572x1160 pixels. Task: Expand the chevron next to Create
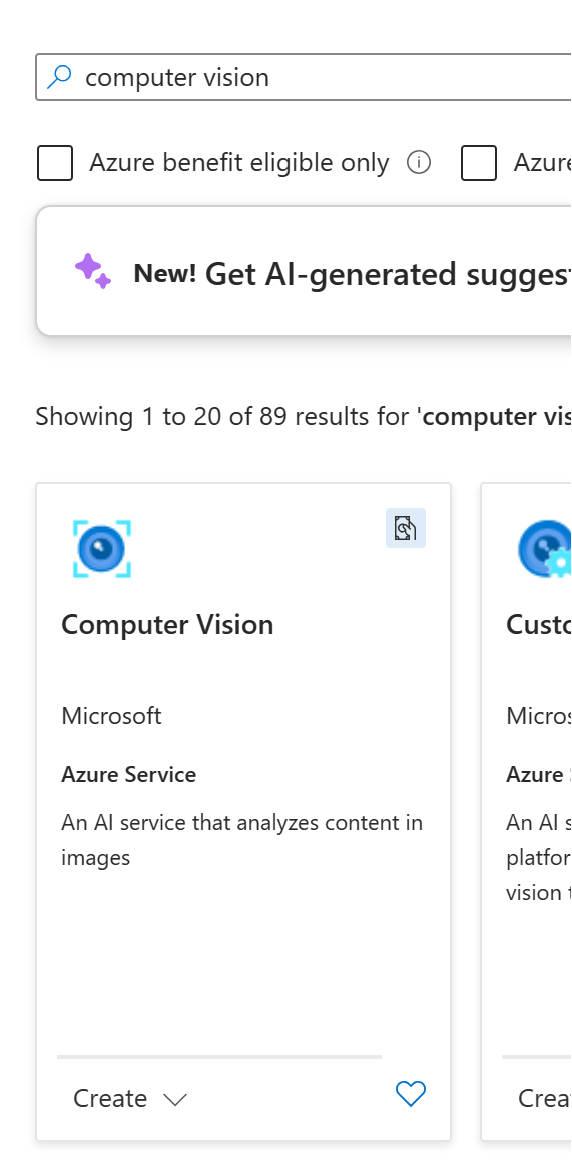(175, 1099)
